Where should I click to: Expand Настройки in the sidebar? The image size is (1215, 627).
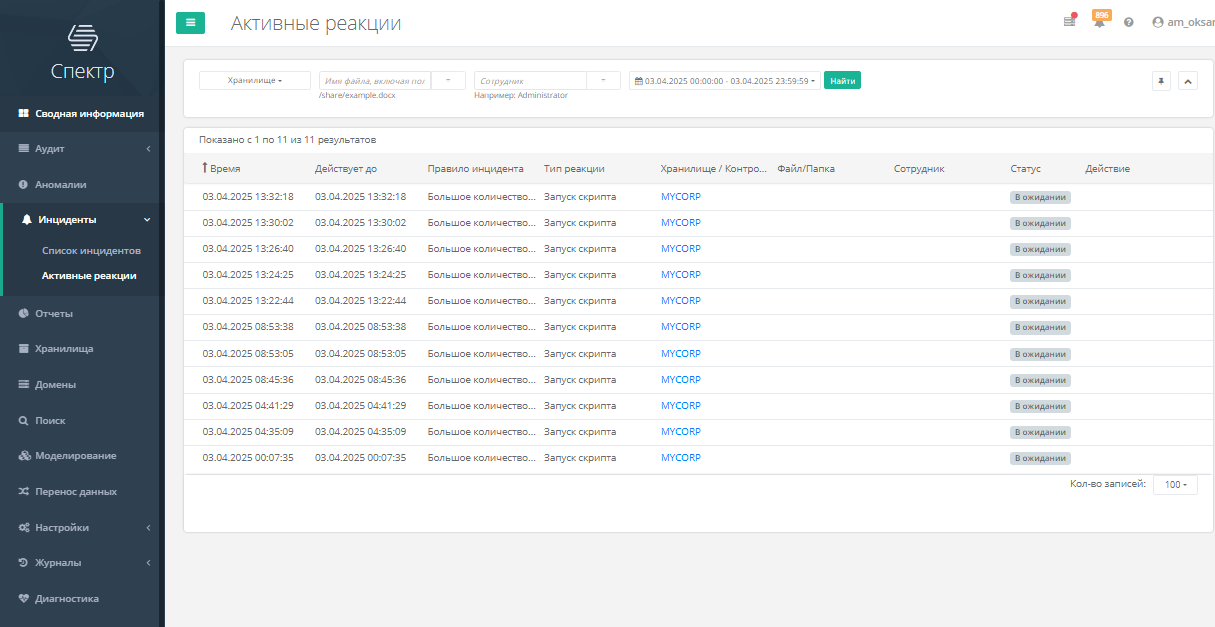(81, 527)
